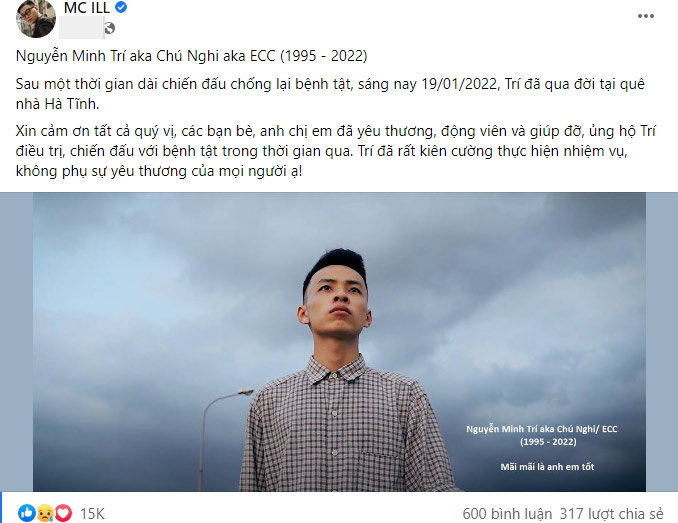This screenshot has width=678, height=523.
Task: Click the '(1995 - 2022)' caption inside the photo
Action: click(548, 442)
